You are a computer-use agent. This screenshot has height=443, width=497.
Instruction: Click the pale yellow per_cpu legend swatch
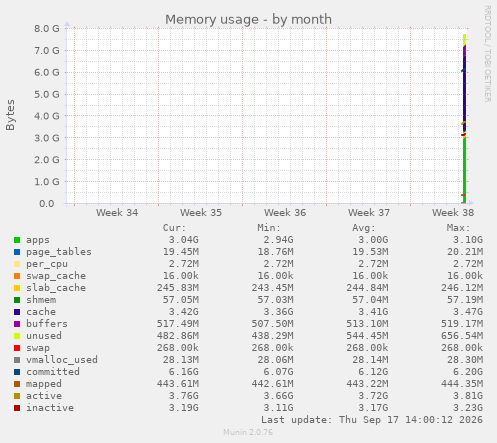pos(17,264)
